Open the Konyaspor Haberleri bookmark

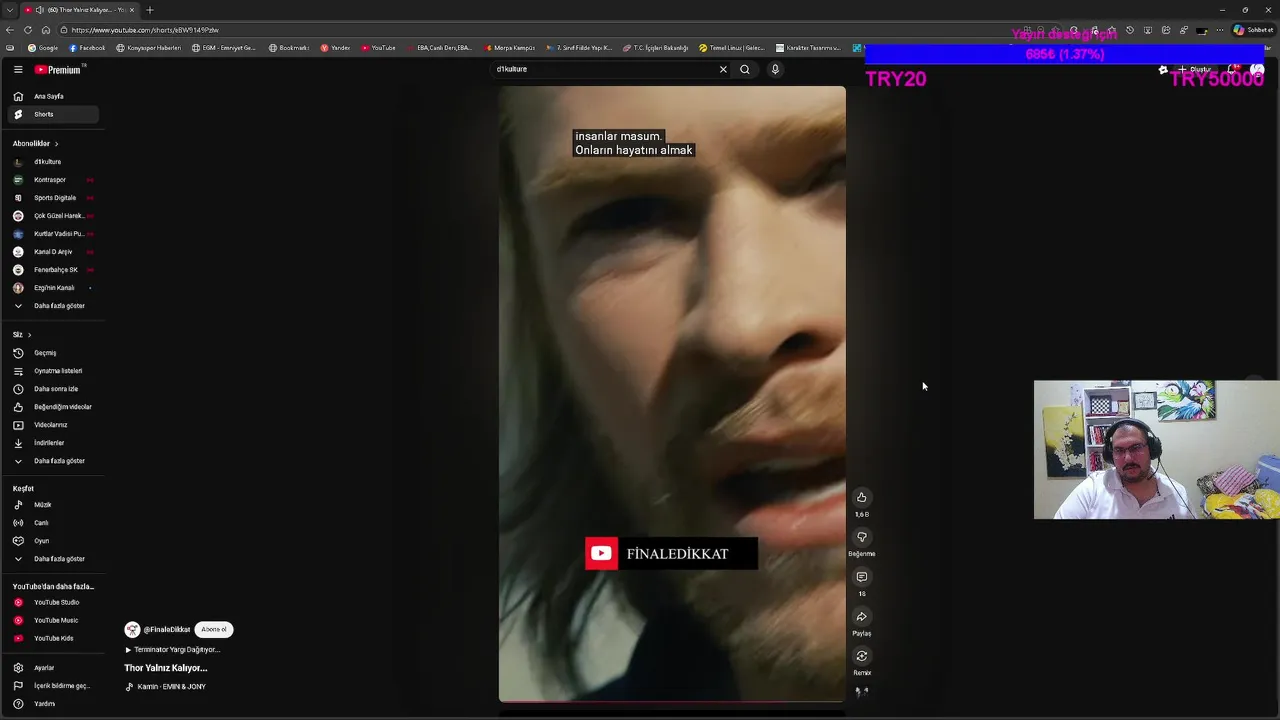[x=149, y=48]
